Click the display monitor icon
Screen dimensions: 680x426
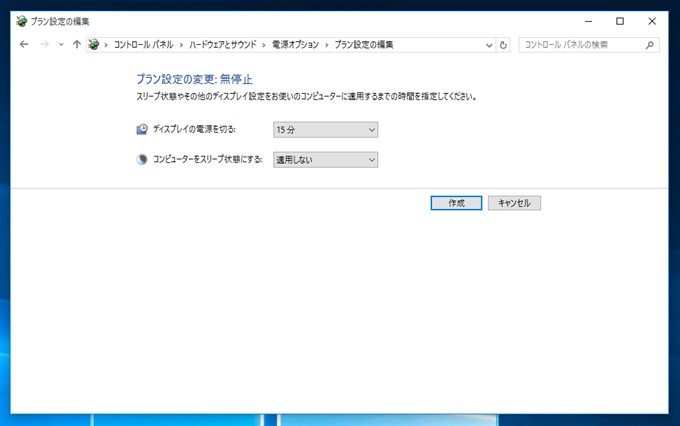142,129
